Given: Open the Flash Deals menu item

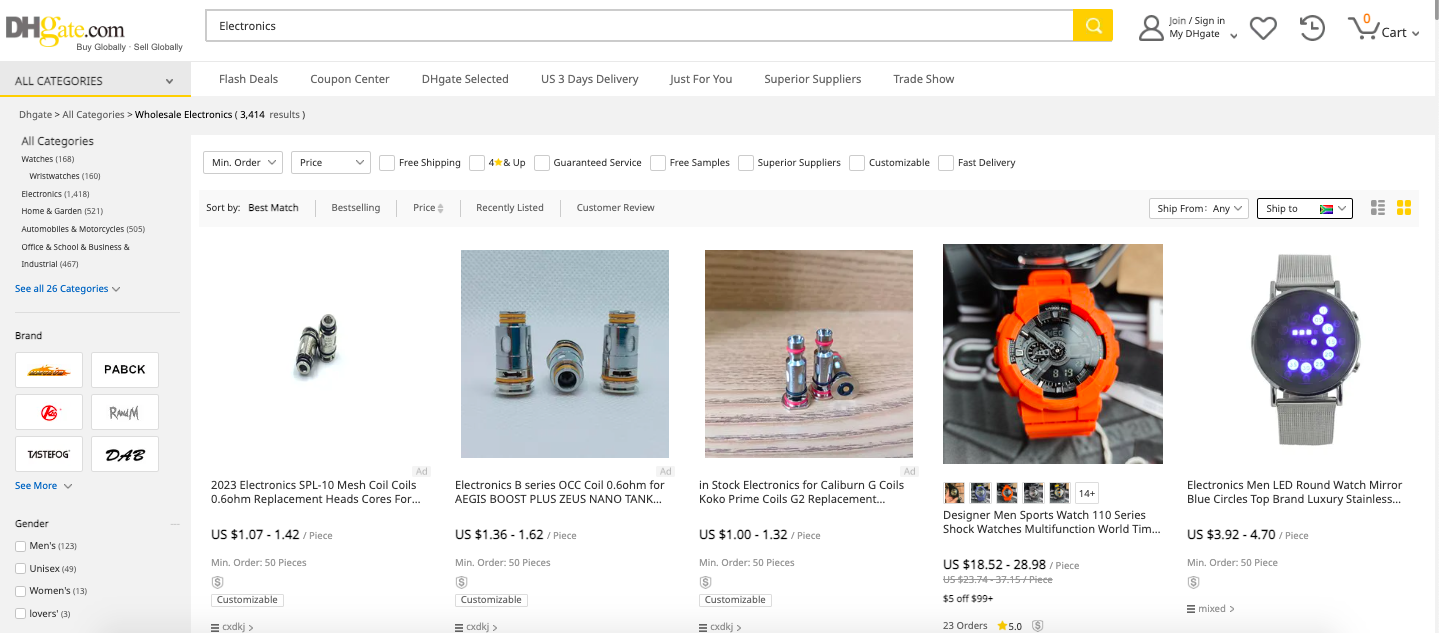Looking at the screenshot, I should [x=247, y=78].
